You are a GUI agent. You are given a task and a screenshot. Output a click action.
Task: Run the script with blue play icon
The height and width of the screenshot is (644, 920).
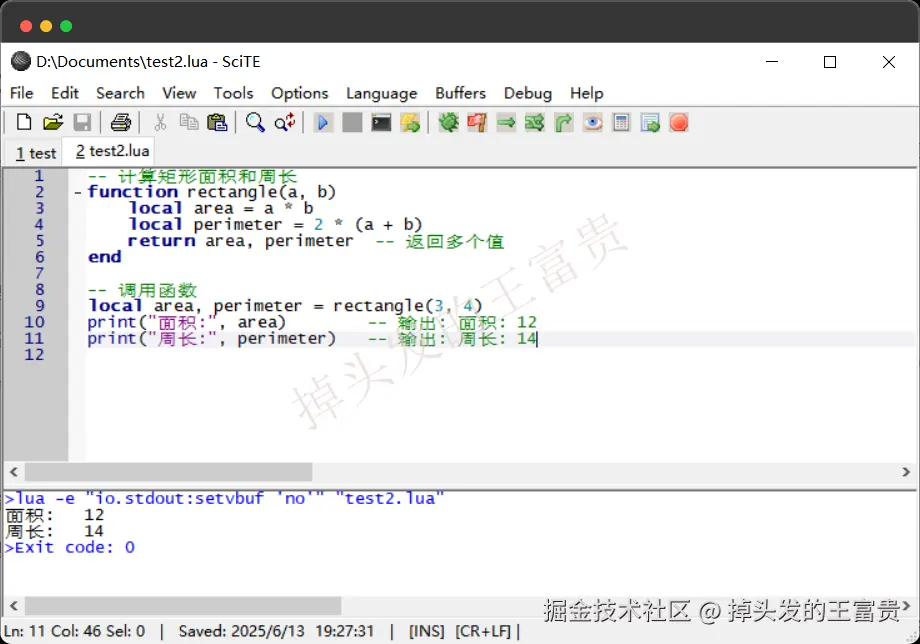[322, 122]
